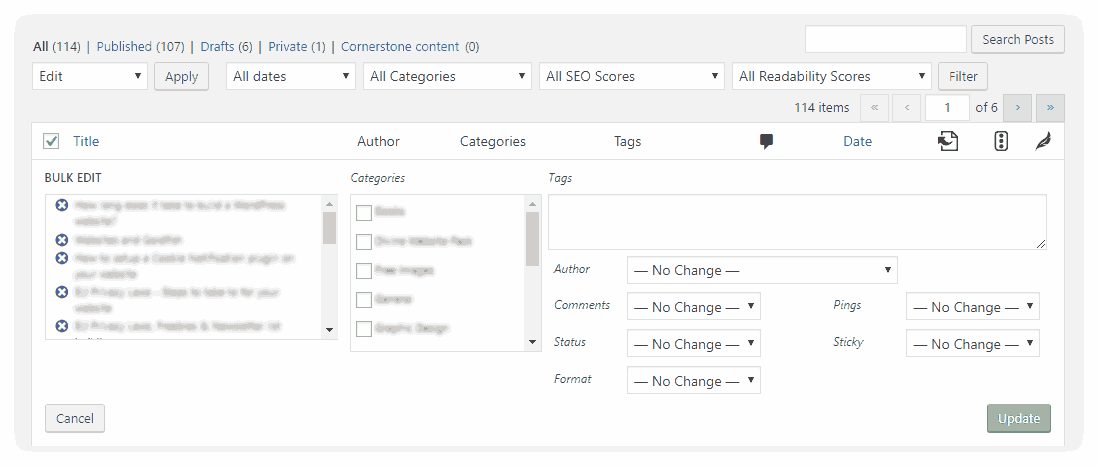The image size is (1098, 466).
Task: Check the first category checkbox
Action: coord(364,212)
